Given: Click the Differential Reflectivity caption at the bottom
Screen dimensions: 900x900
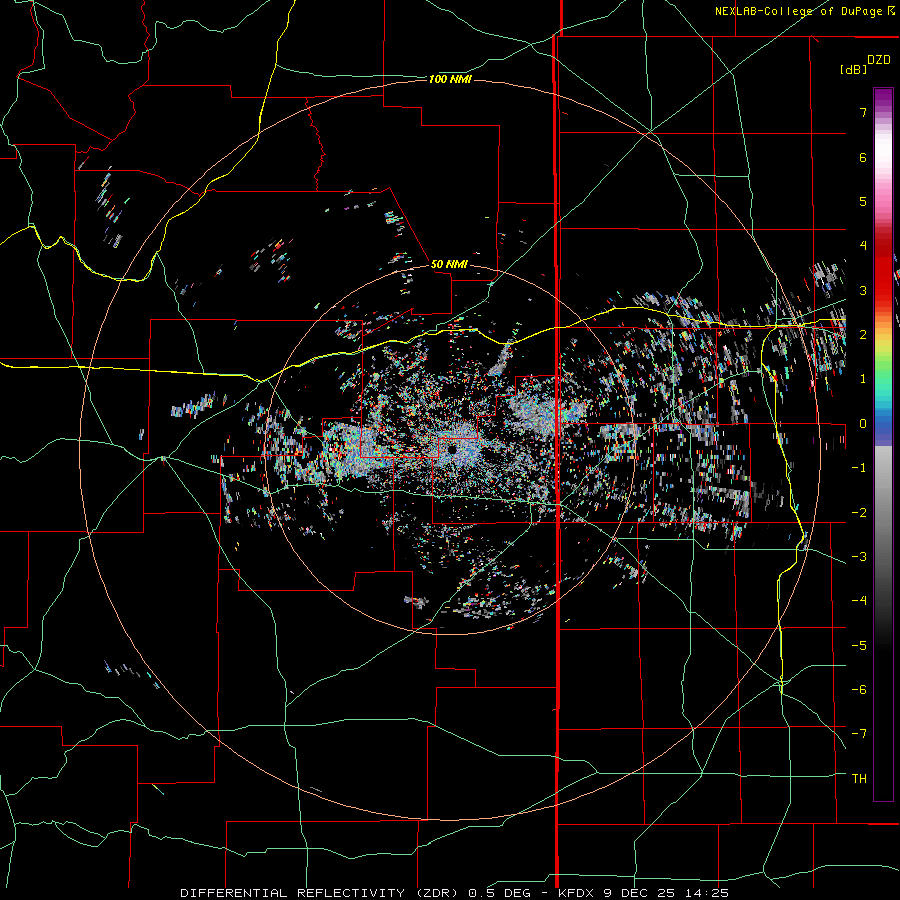Looking at the screenshot, I should pos(455,893).
